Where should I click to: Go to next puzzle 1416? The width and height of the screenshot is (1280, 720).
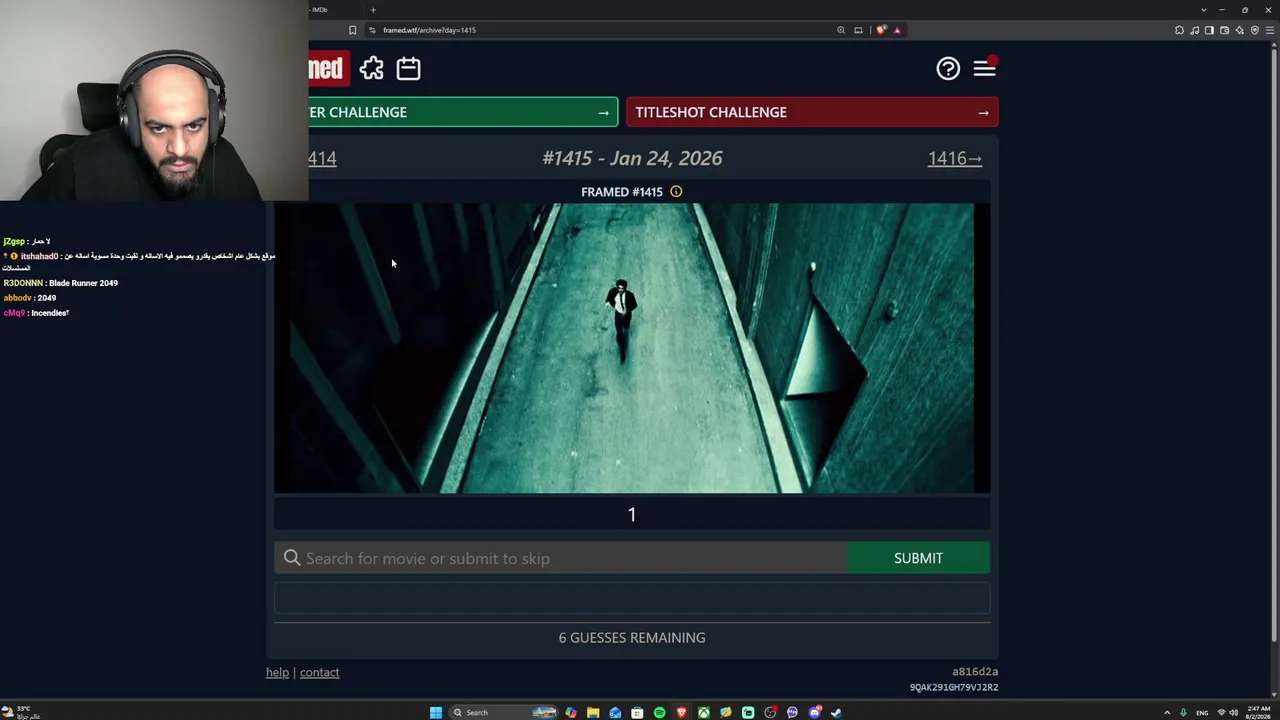coord(955,158)
